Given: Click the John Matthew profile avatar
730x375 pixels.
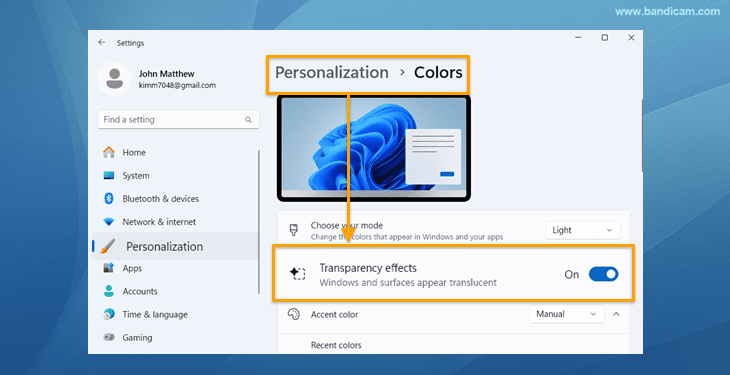Looking at the screenshot, I should pyautogui.click(x=115, y=79).
